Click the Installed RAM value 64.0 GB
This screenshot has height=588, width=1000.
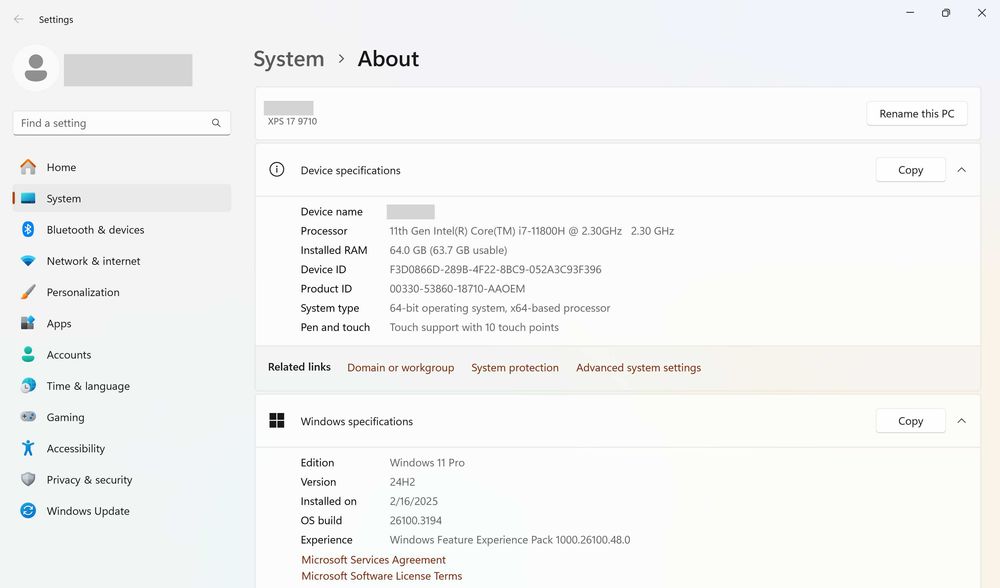[448, 251]
